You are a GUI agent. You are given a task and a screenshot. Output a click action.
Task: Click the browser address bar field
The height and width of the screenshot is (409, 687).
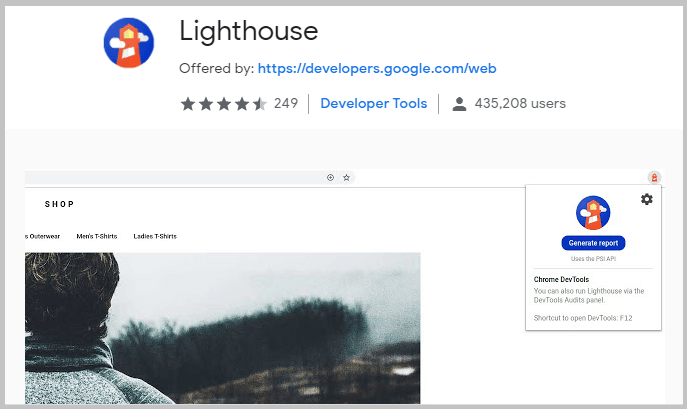190,178
